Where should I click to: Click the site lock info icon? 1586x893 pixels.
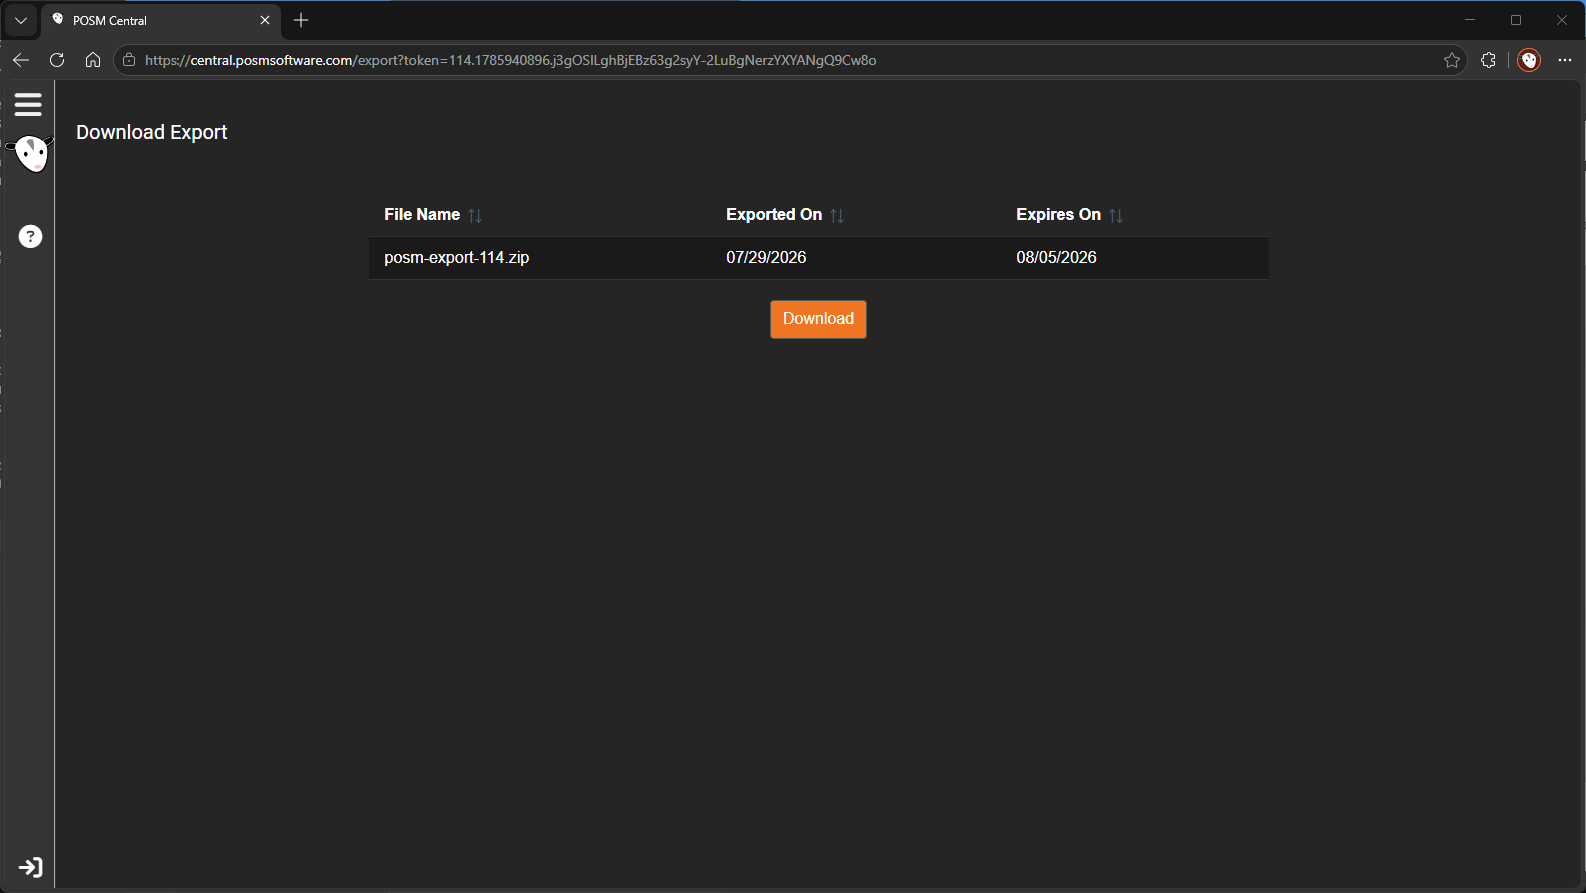[129, 60]
